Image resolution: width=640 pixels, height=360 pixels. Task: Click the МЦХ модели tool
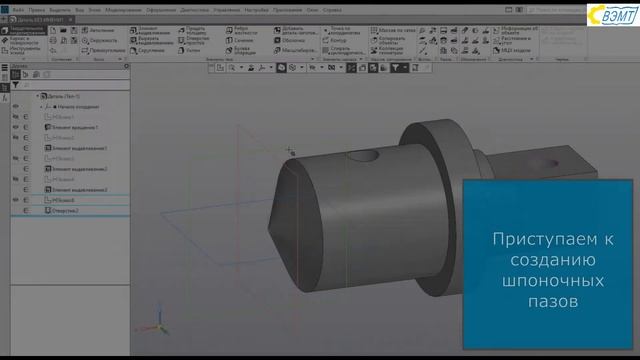click(512, 50)
